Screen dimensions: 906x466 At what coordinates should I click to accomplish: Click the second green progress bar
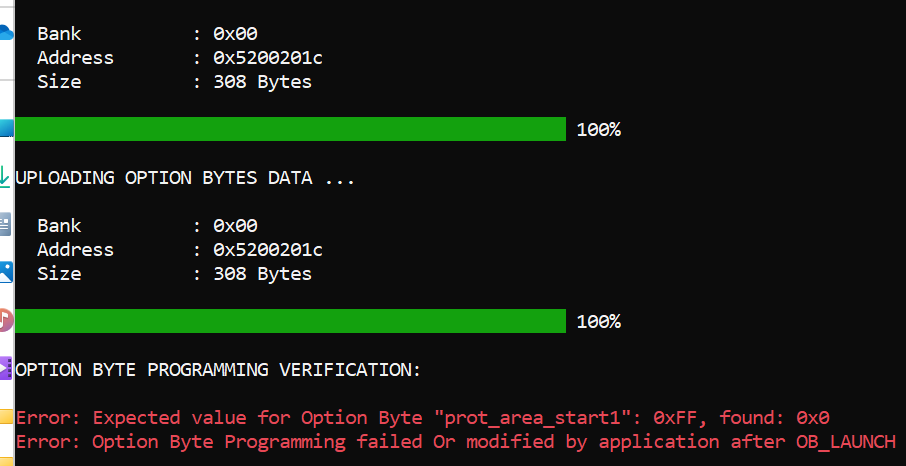point(291,321)
